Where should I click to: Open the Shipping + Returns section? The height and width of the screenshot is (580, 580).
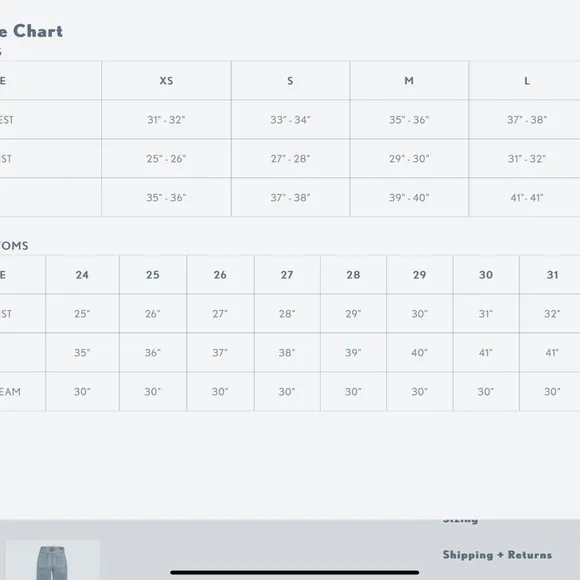[497, 555]
